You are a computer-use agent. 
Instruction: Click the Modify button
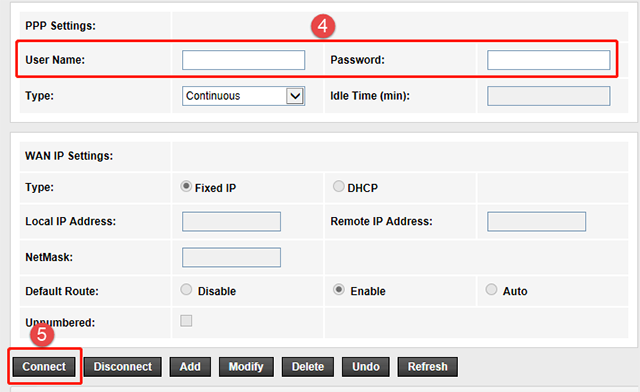tap(246, 367)
